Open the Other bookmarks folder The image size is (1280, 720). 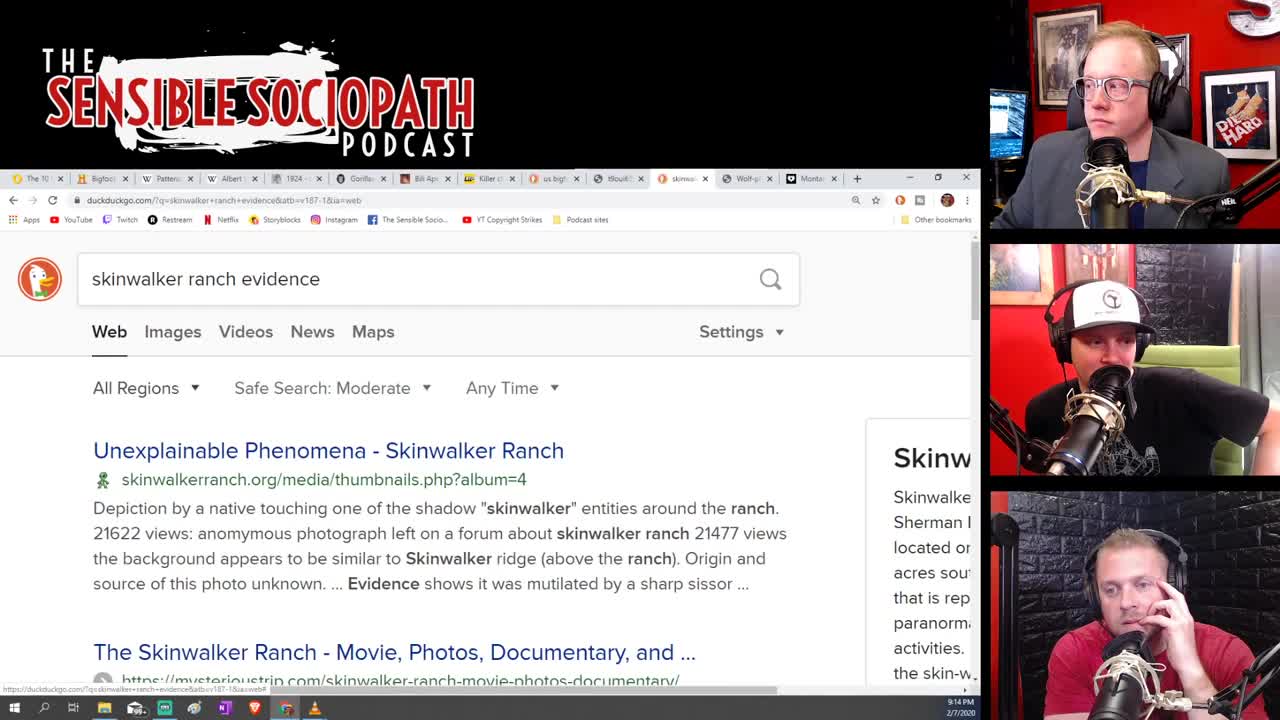[935, 220]
